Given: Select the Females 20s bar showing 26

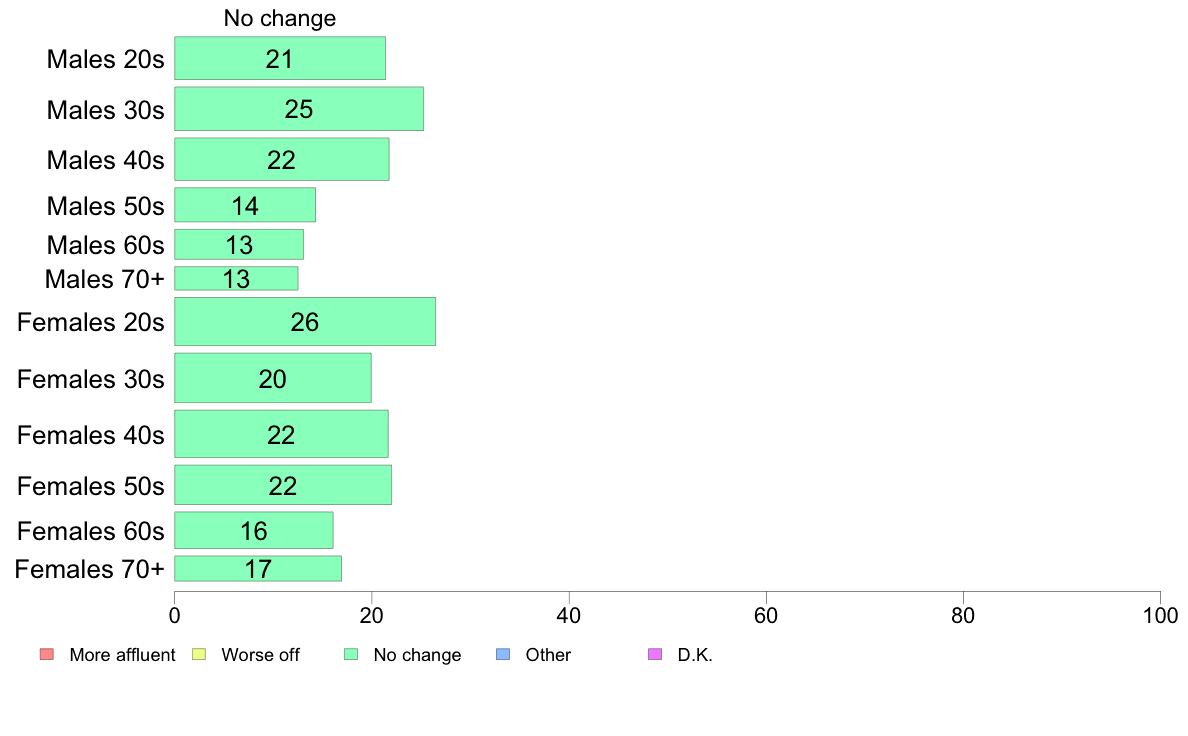Looking at the screenshot, I should coord(305,321).
